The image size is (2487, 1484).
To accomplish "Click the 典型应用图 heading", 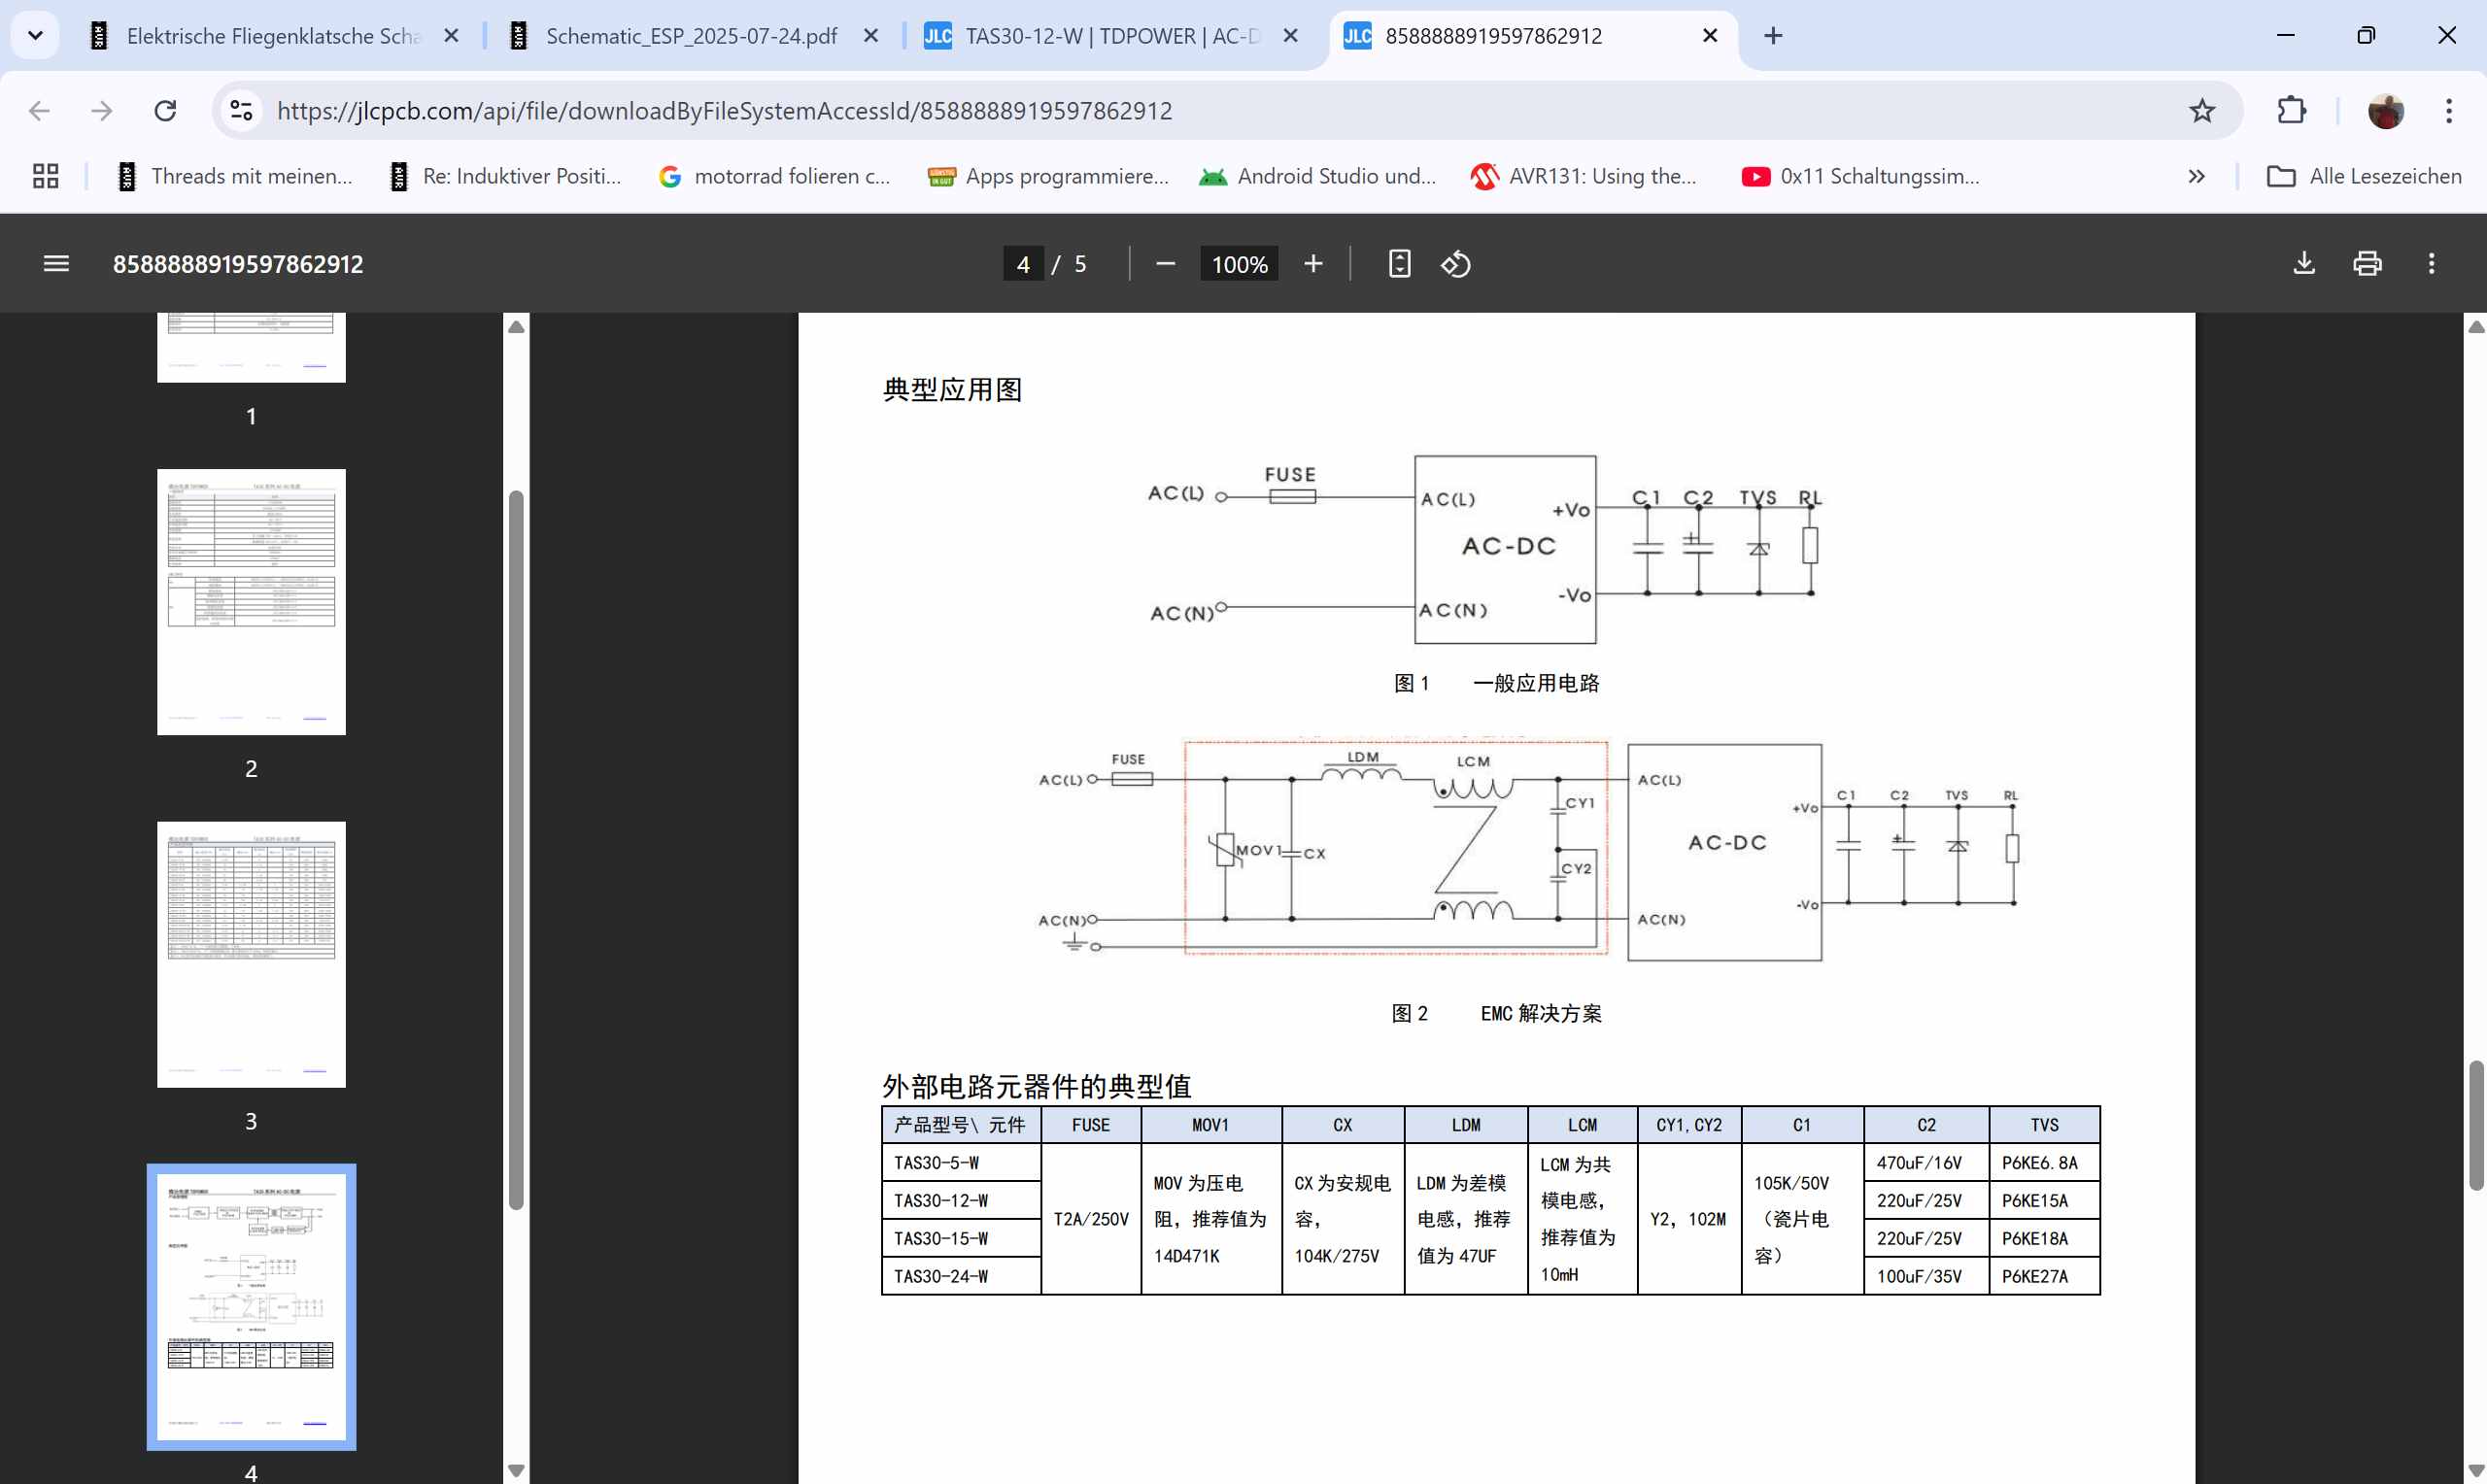I will [x=952, y=389].
